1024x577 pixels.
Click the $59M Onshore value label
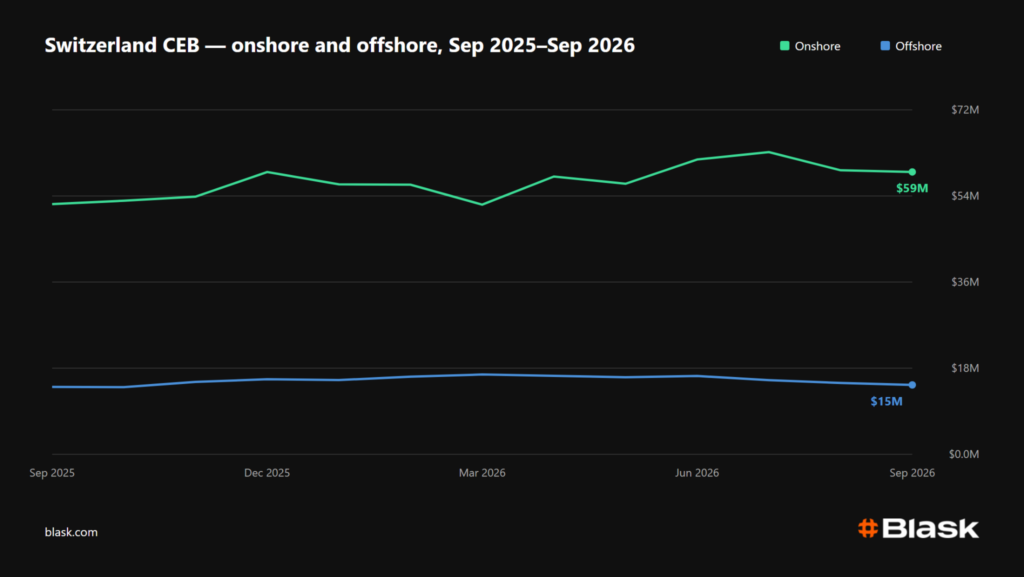pyautogui.click(x=912, y=189)
